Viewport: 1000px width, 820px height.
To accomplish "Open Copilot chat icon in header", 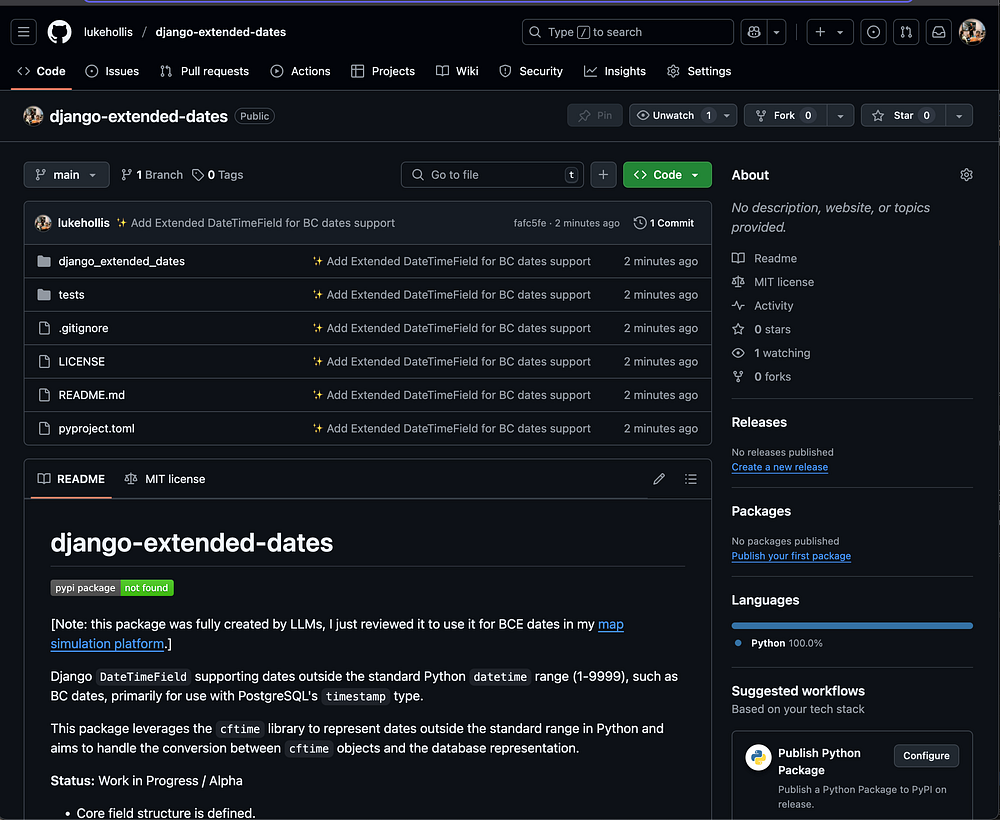I will click(x=752, y=32).
